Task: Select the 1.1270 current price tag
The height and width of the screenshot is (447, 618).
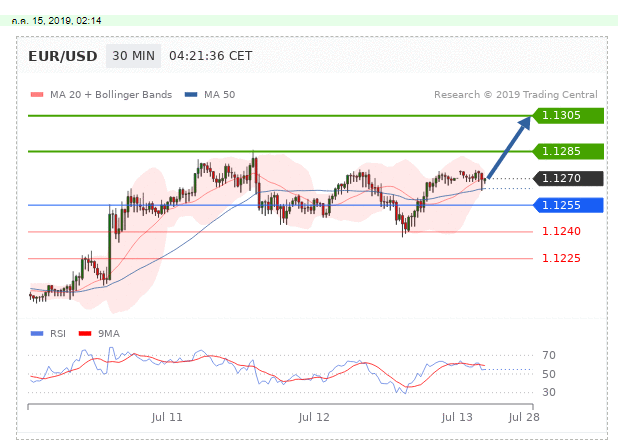Action: click(568, 179)
